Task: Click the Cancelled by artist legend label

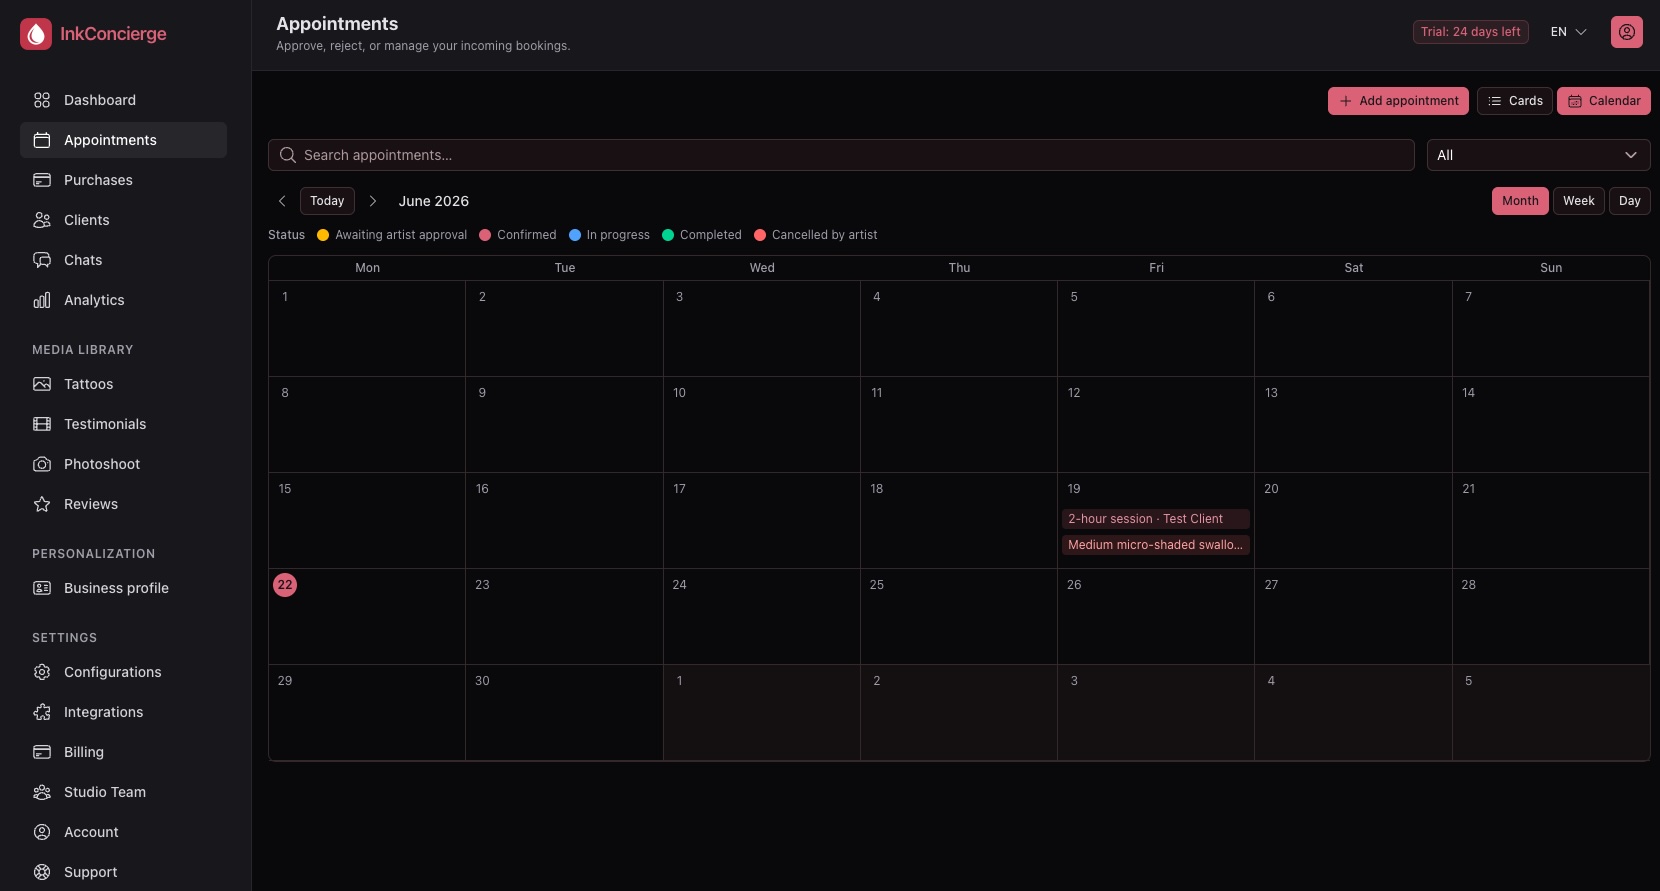Action: pyautogui.click(x=825, y=235)
